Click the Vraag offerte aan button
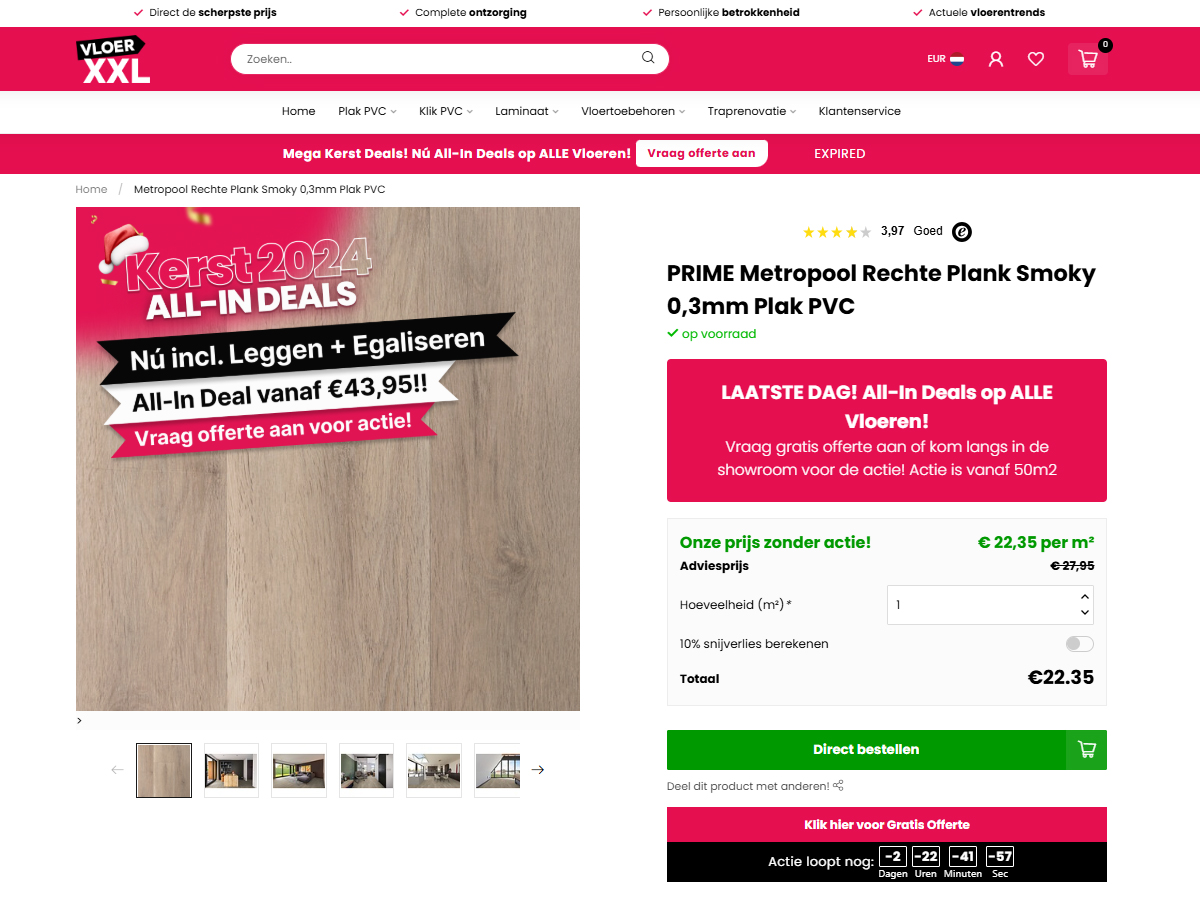The height and width of the screenshot is (915, 1200). pyautogui.click(x=702, y=154)
